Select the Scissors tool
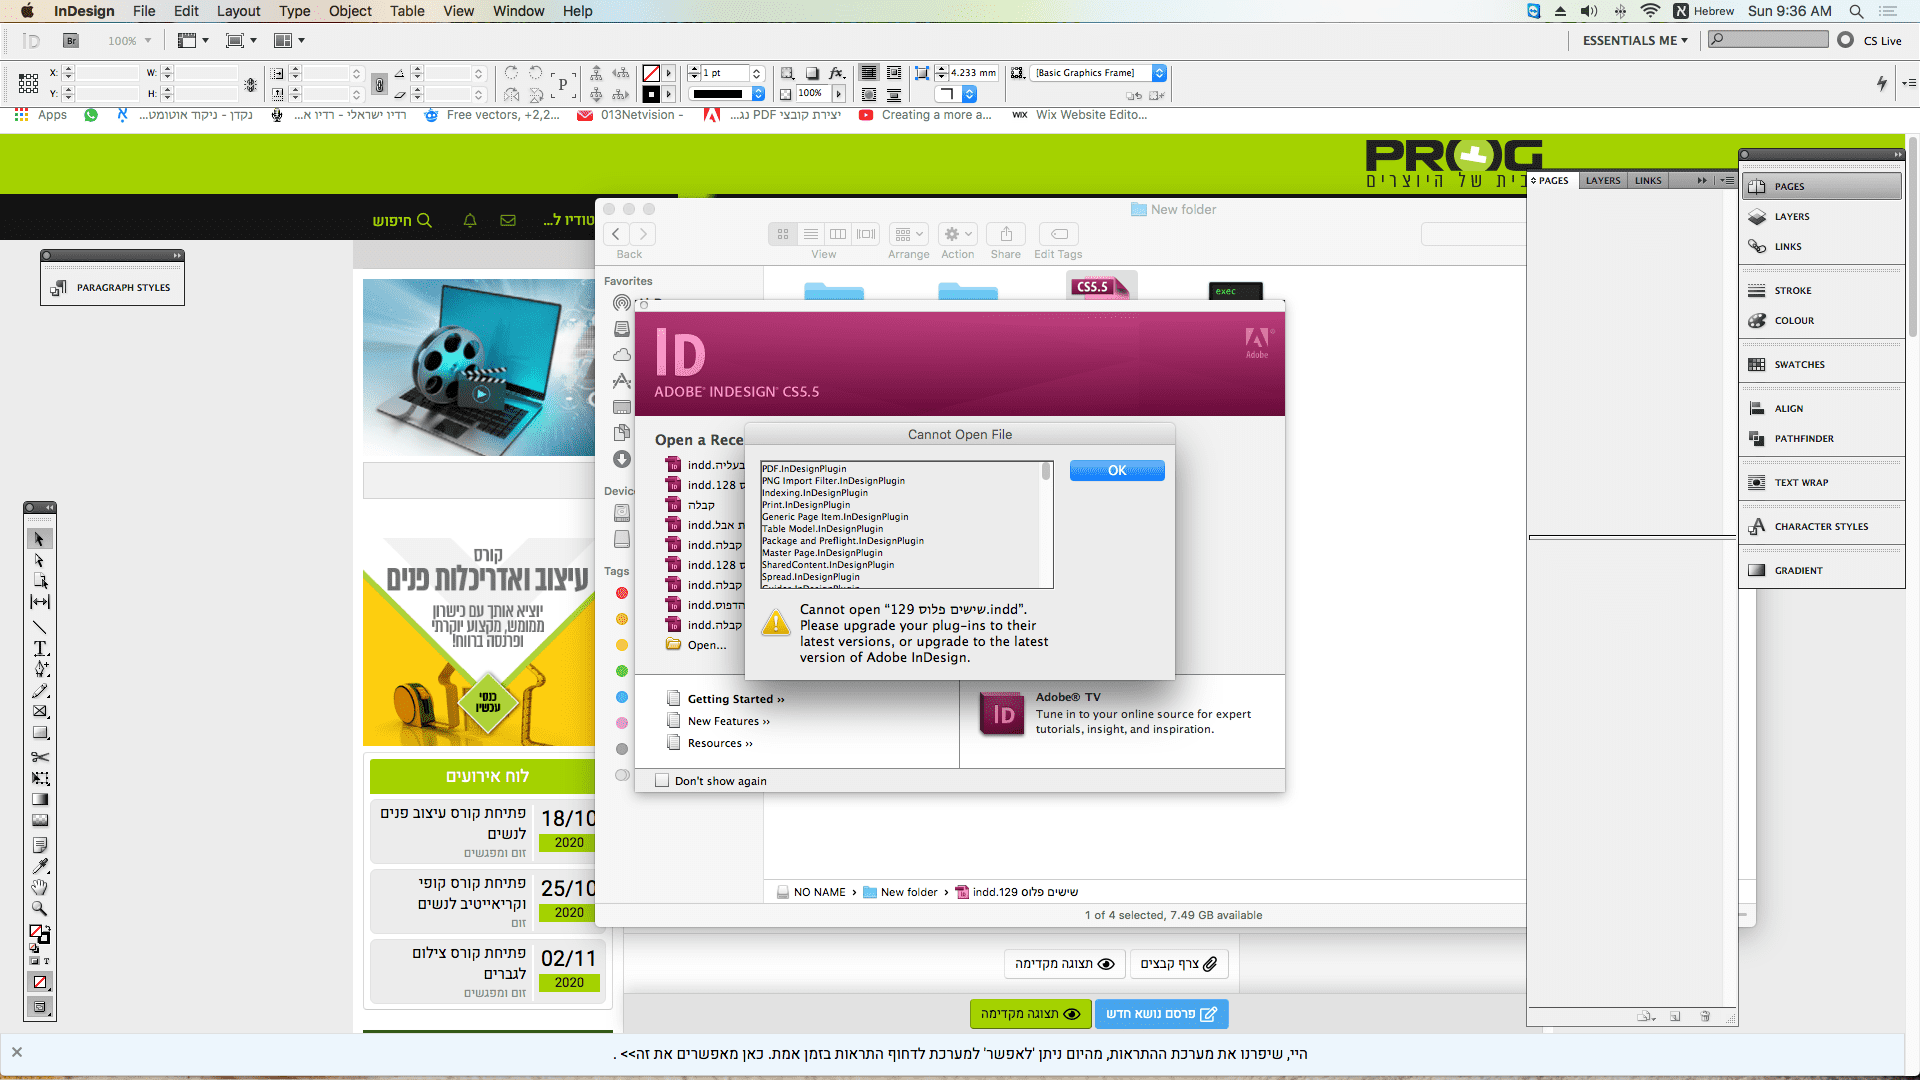 pos(40,757)
